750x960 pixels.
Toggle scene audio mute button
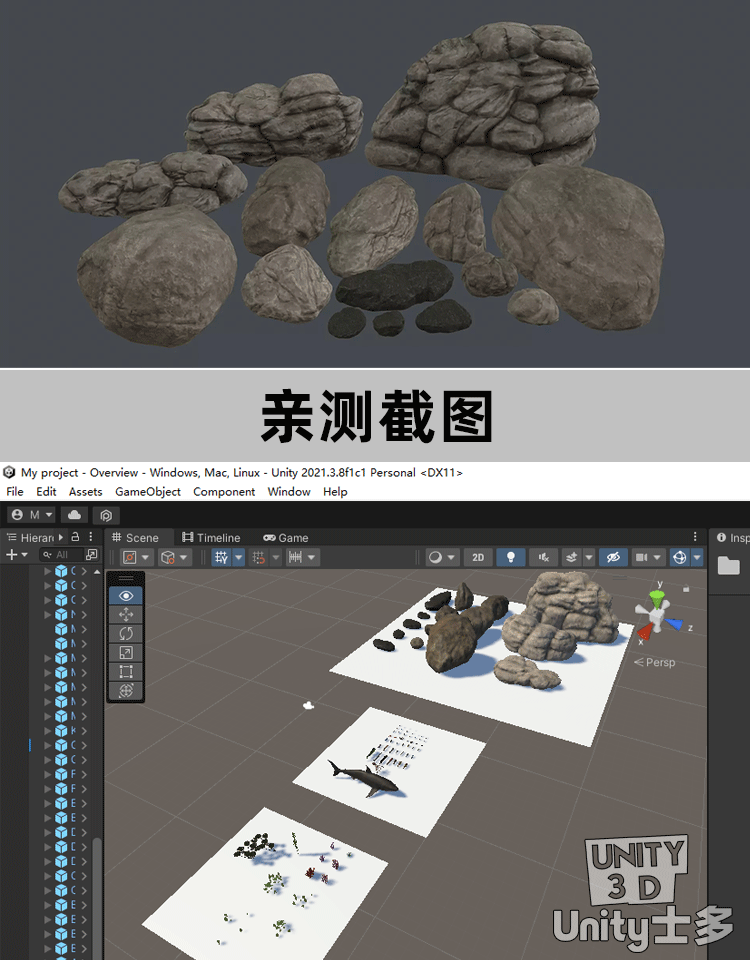[544, 557]
